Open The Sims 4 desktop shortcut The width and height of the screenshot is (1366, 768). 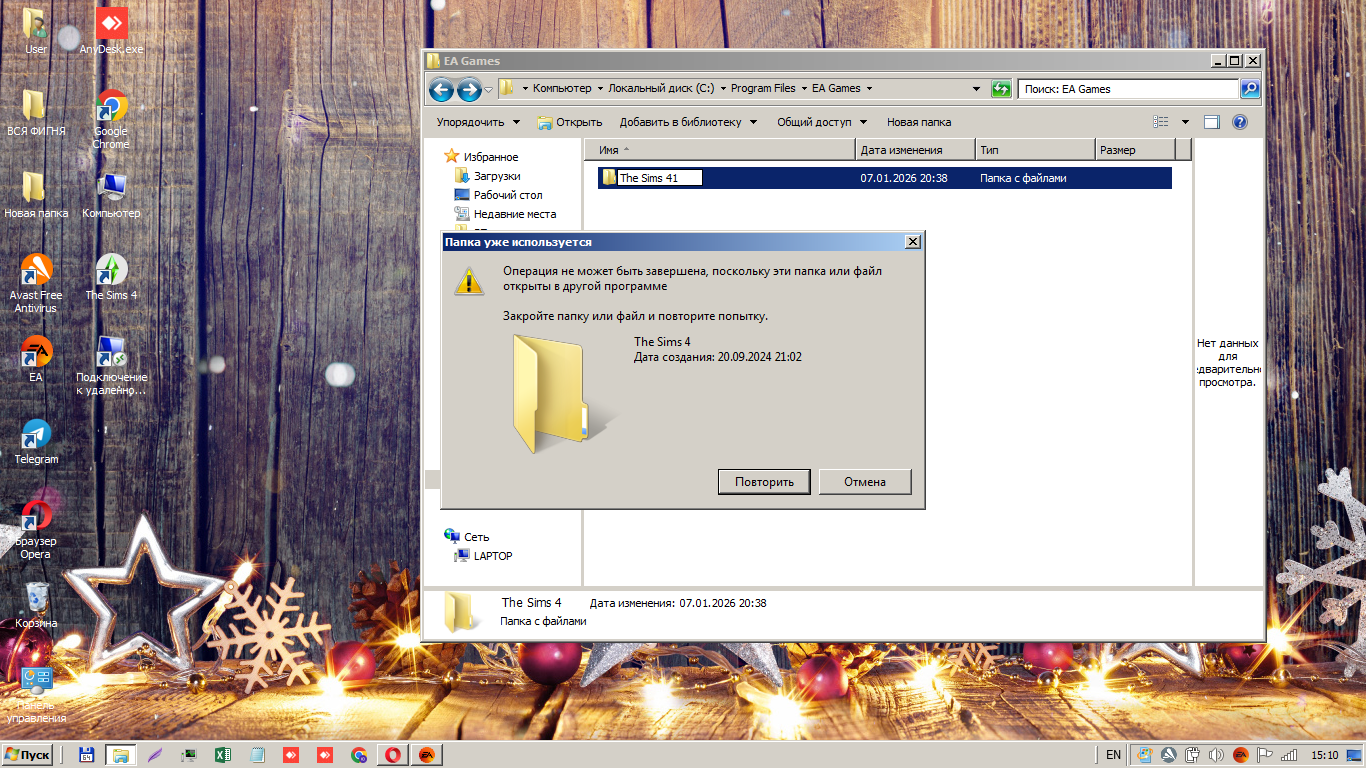pyautogui.click(x=111, y=275)
